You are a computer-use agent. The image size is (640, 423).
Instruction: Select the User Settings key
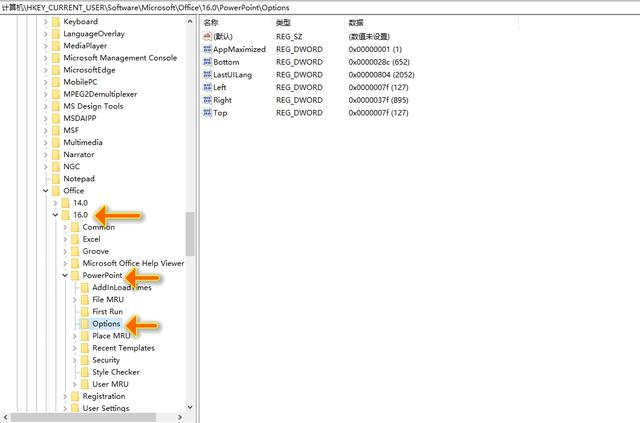106,408
